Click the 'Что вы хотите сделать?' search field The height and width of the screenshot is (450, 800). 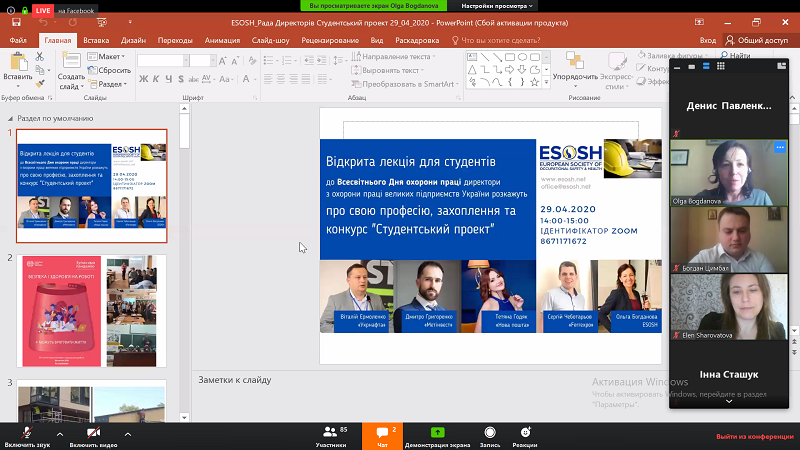(x=496, y=40)
